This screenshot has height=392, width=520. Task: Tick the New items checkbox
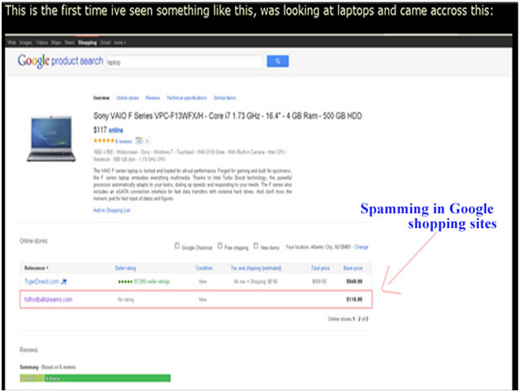click(x=256, y=246)
